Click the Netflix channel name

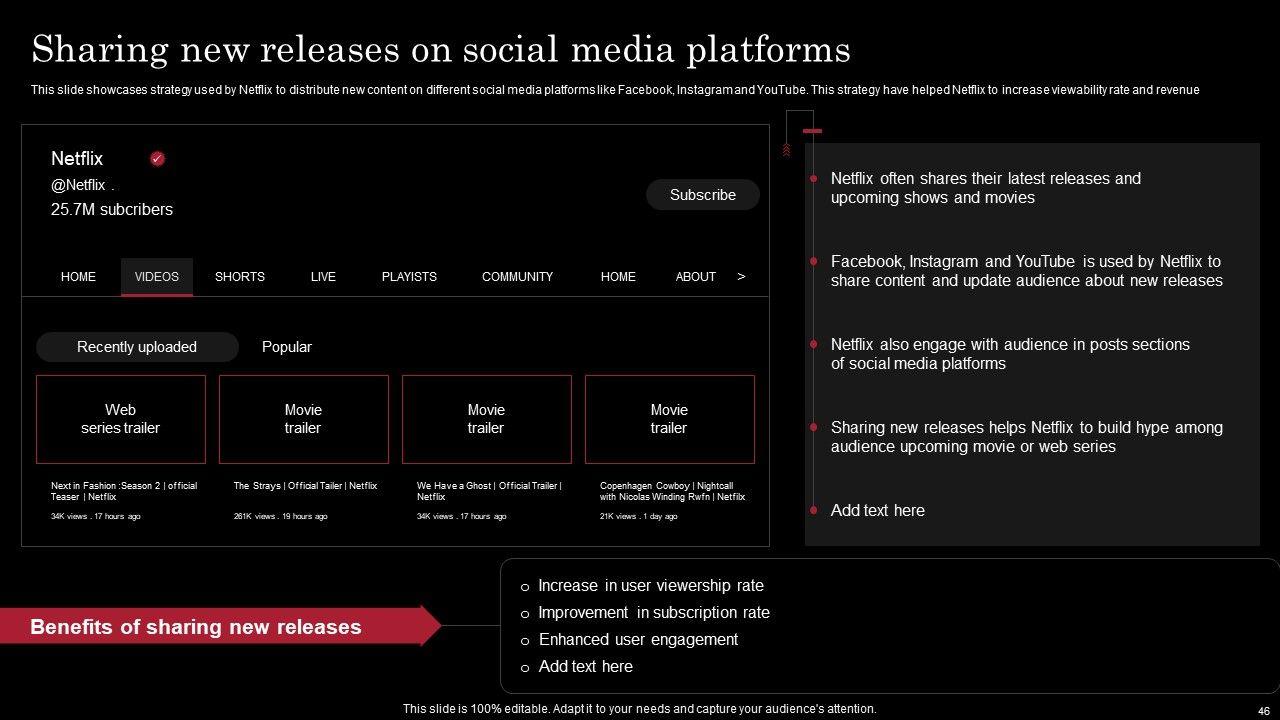[77, 159]
